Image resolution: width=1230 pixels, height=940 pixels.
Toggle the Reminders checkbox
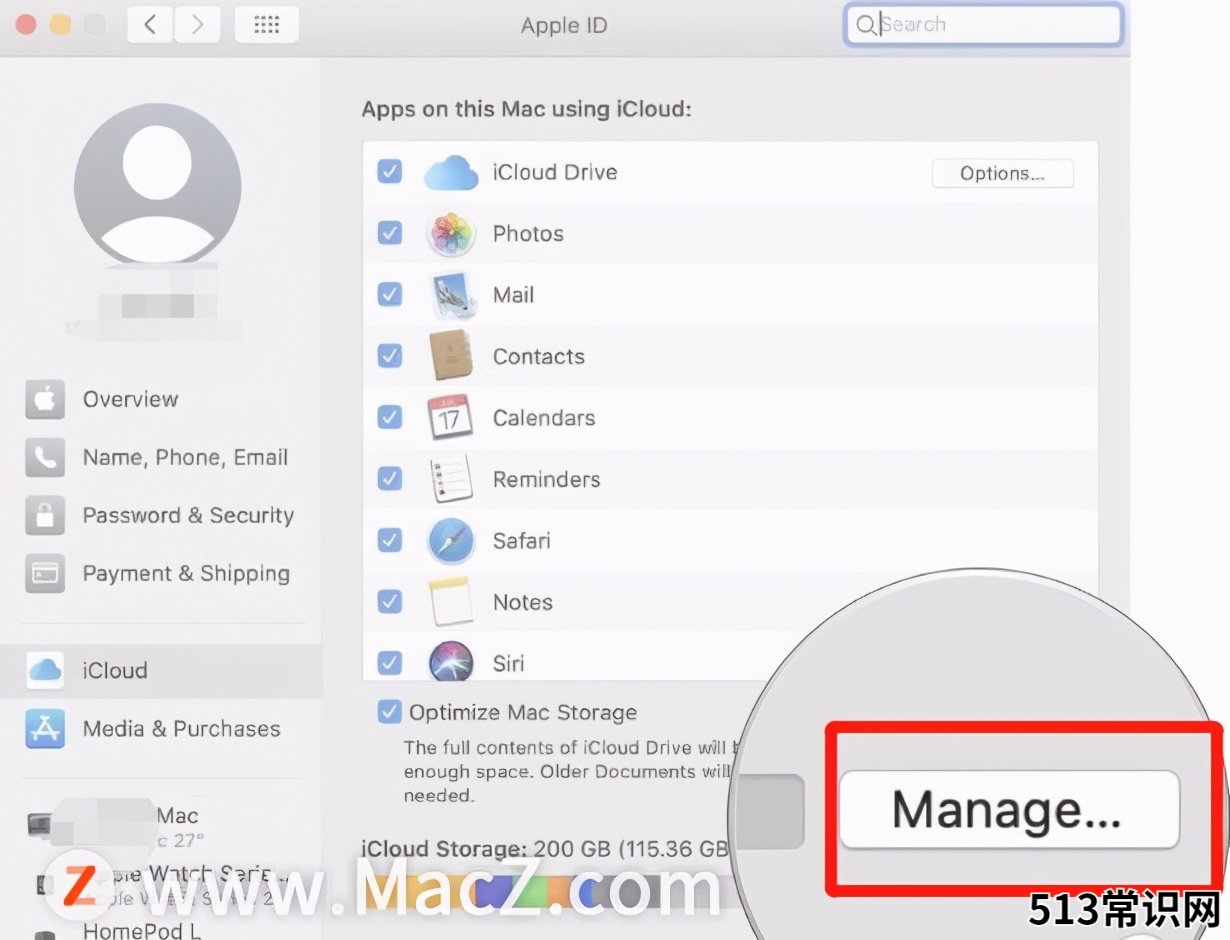pyautogui.click(x=389, y=479)
